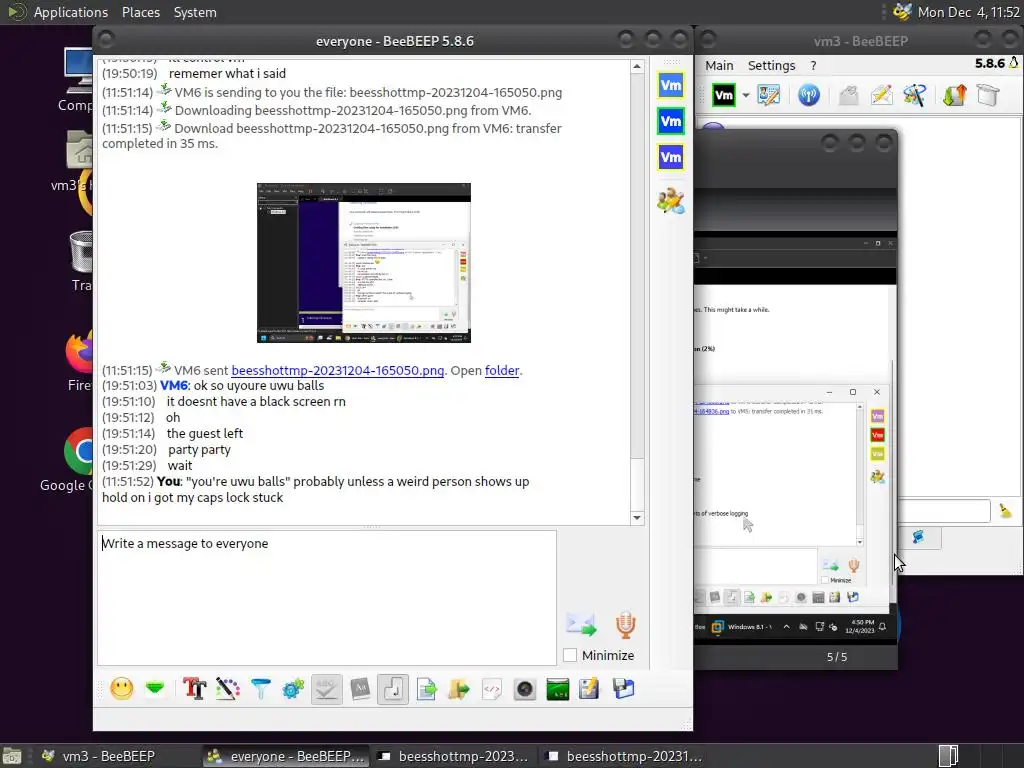Take a screenshot with the camera icon
The width and height of the screenshot is (1024, 768).
[x=525, y=688]
